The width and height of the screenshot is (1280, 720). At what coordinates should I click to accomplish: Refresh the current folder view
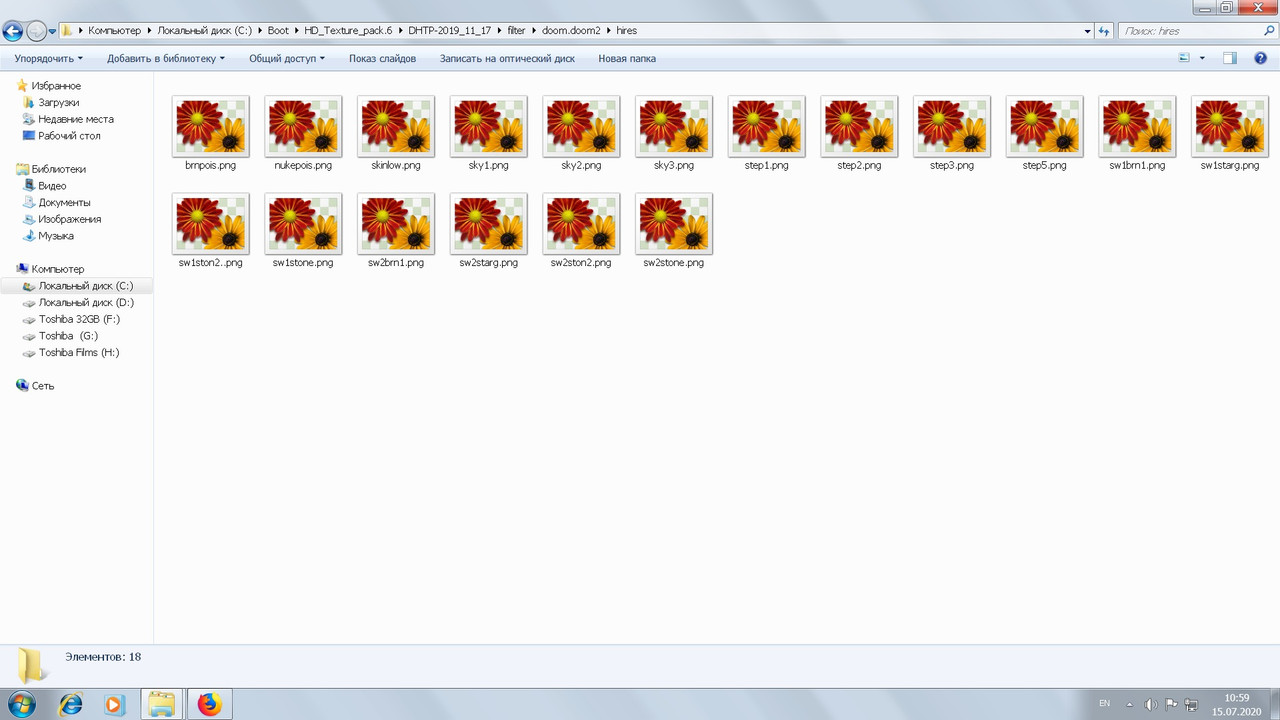tap(1104, 31)
